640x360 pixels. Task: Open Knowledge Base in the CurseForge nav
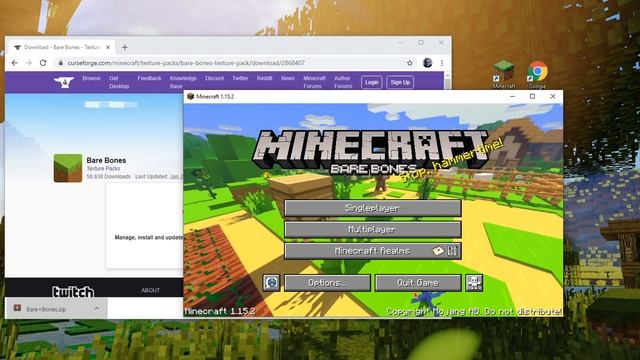click(x=183, y=82)
